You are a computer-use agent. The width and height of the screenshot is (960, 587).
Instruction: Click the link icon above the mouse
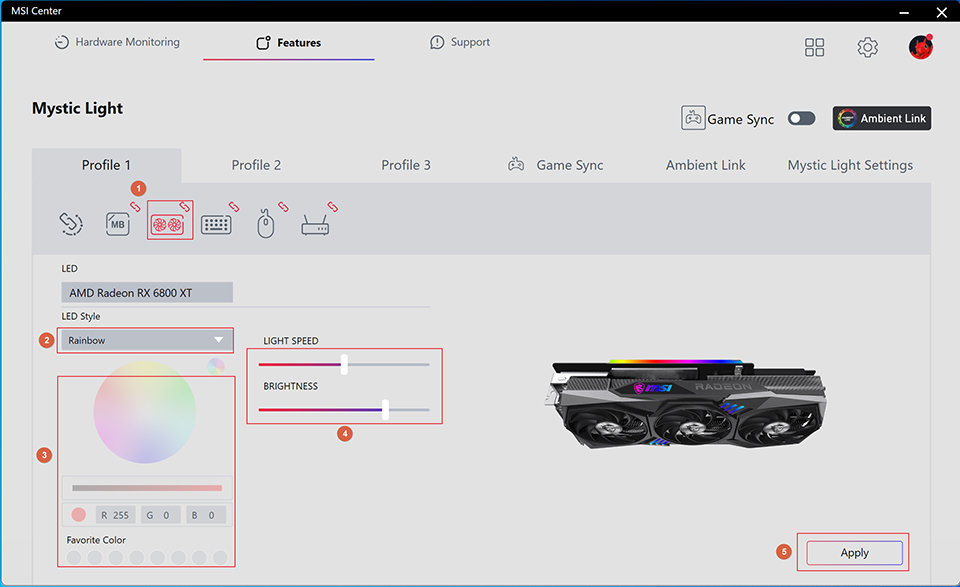click(283, 207)
